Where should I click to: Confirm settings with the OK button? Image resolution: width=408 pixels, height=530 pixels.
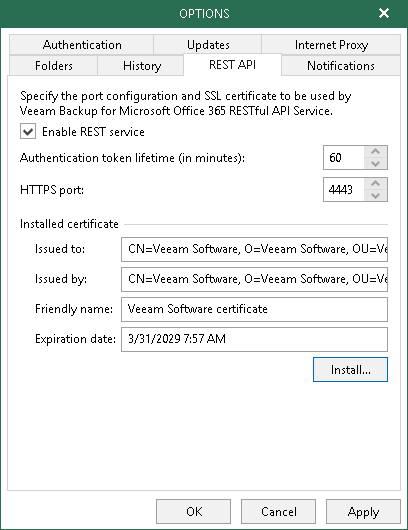(x=193, y=511)
